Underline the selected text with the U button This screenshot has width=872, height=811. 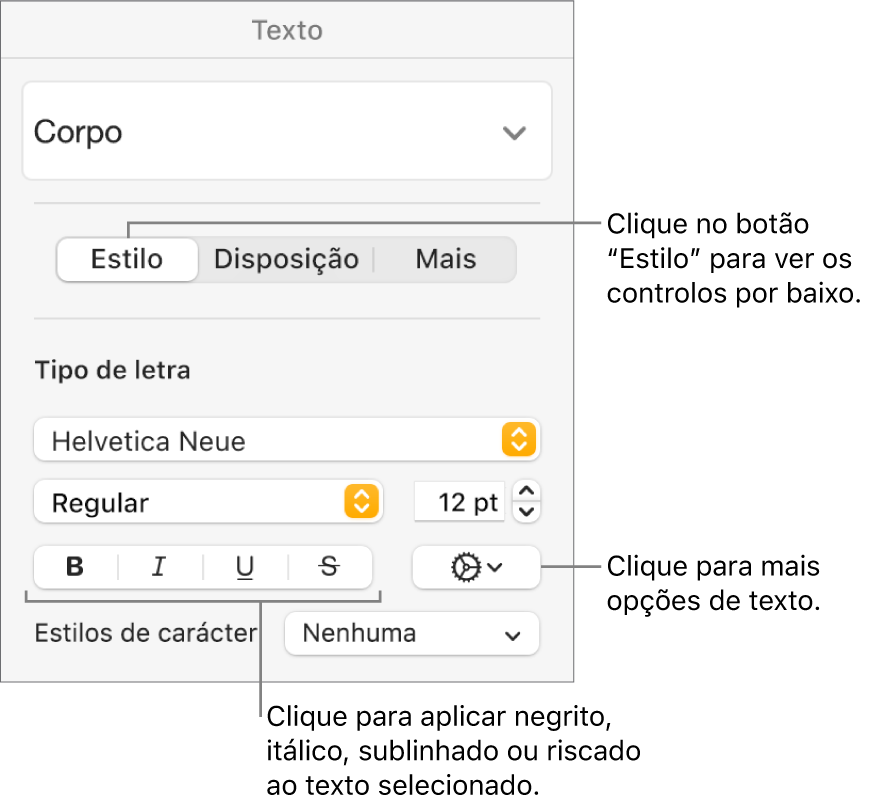pyautogui.click(x=245, y=567)
